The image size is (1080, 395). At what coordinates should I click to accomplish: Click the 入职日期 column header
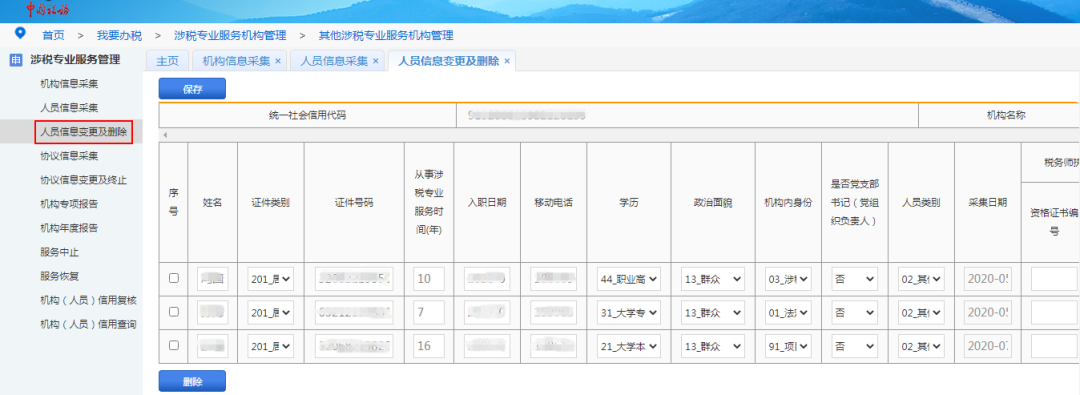click(488, 203)
